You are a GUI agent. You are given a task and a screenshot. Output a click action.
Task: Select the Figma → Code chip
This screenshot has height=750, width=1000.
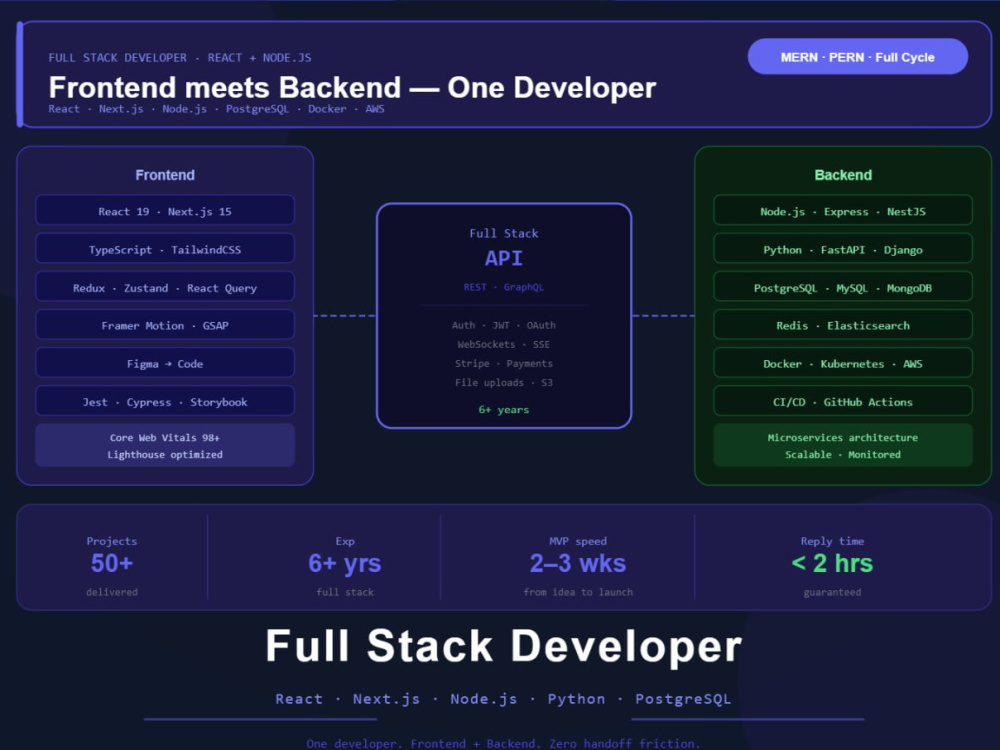click(x=165, y=364)
